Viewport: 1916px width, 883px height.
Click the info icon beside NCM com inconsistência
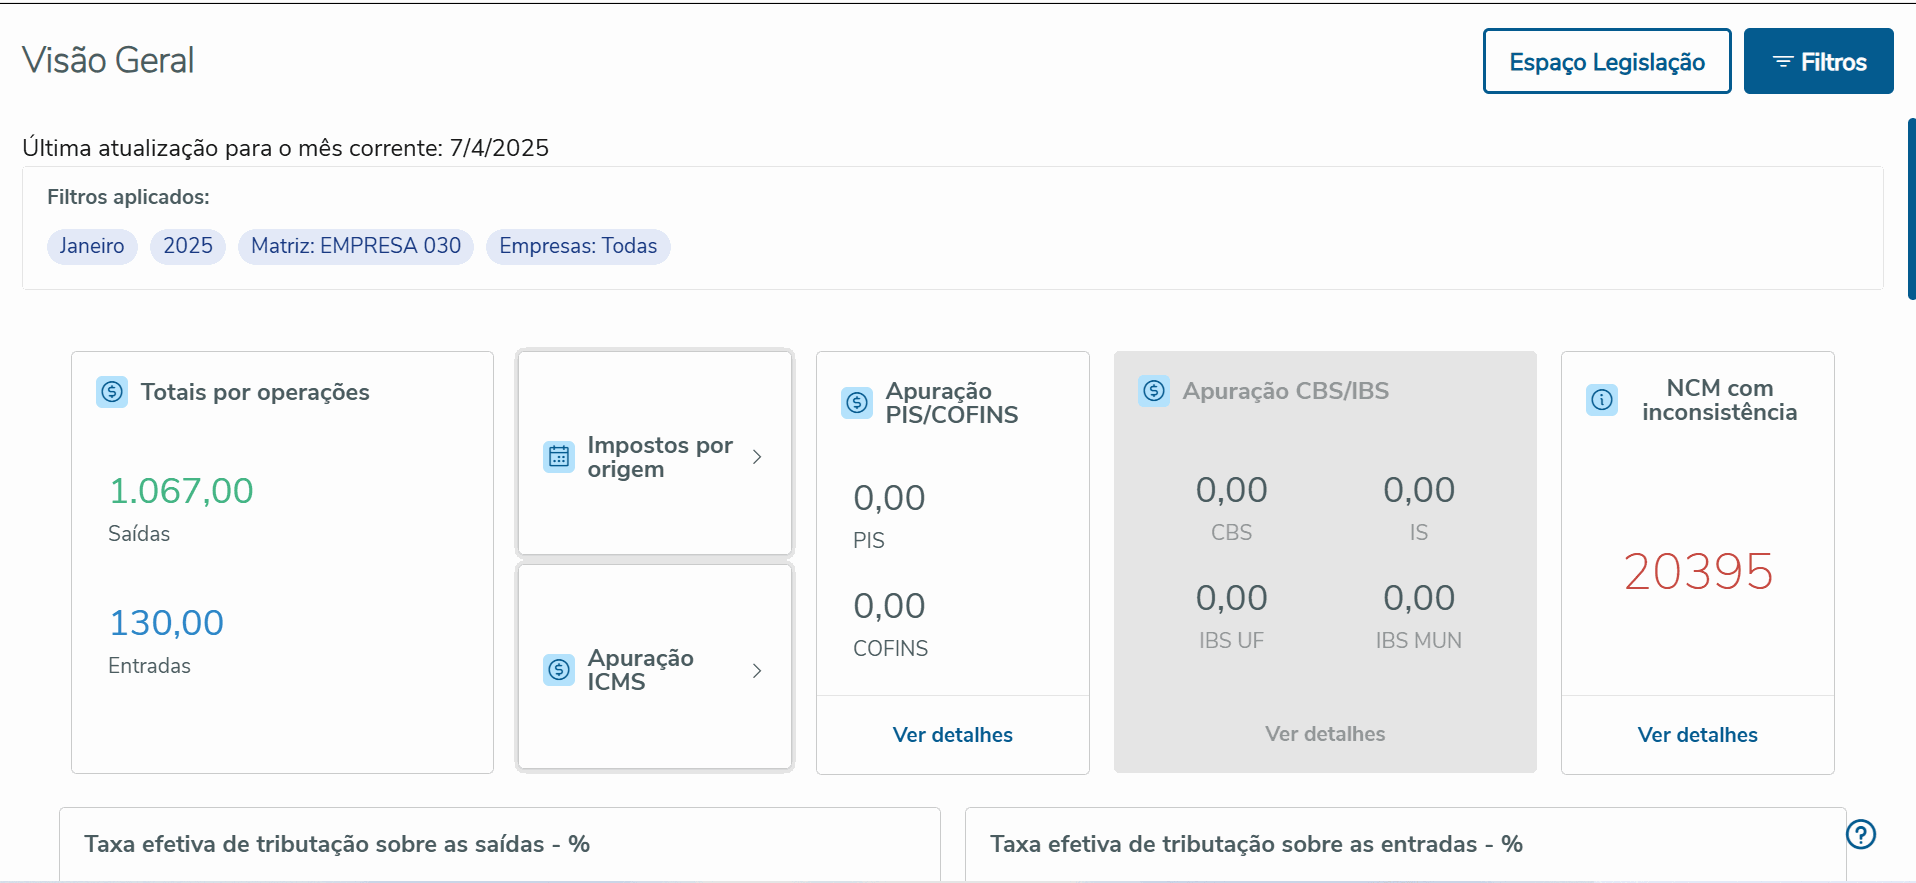click(1602, 400)
